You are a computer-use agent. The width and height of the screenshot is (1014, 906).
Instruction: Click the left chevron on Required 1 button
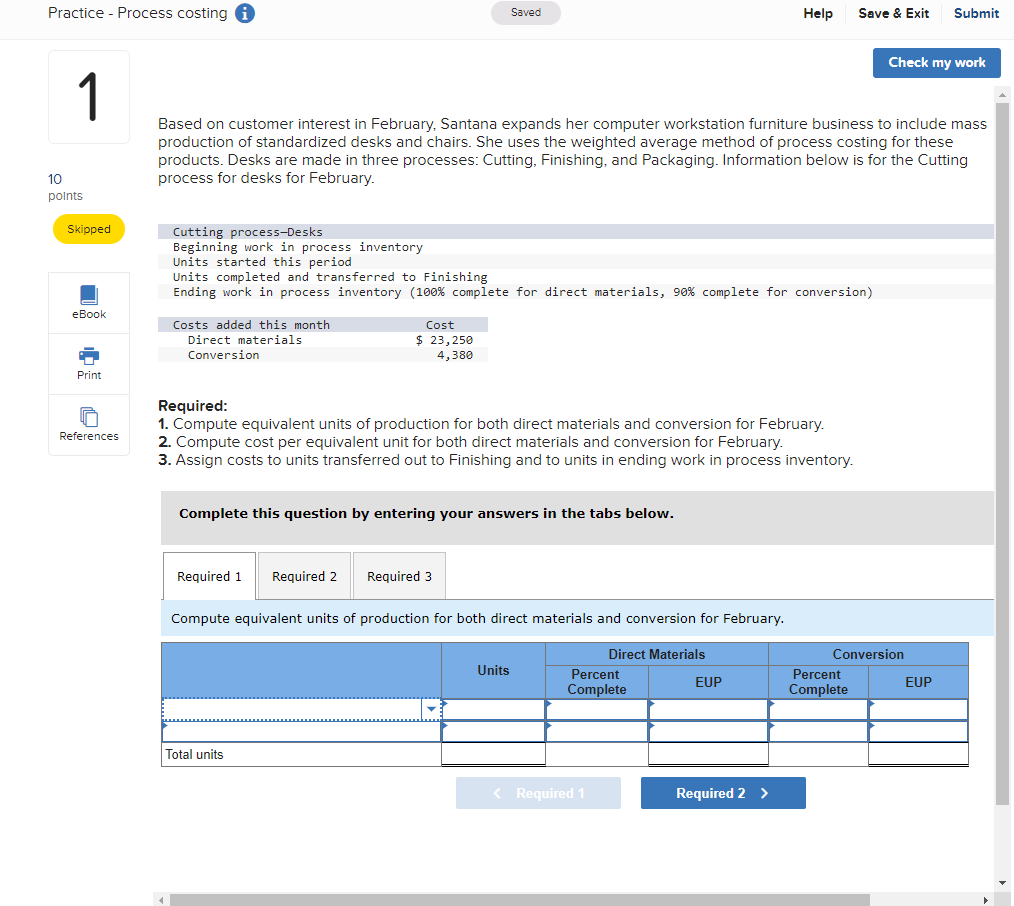[x=499, y=793]
